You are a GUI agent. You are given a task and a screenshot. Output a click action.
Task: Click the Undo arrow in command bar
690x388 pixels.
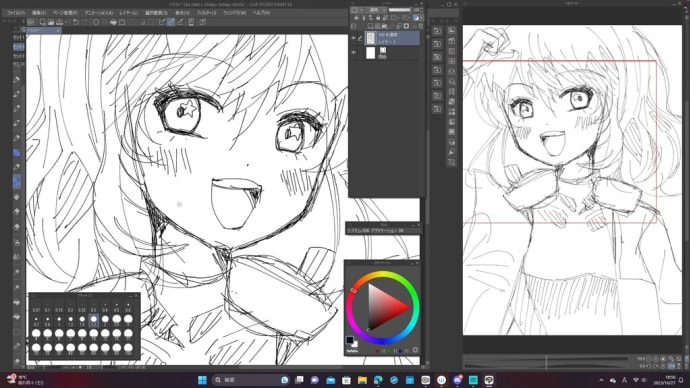pos(76,22)
